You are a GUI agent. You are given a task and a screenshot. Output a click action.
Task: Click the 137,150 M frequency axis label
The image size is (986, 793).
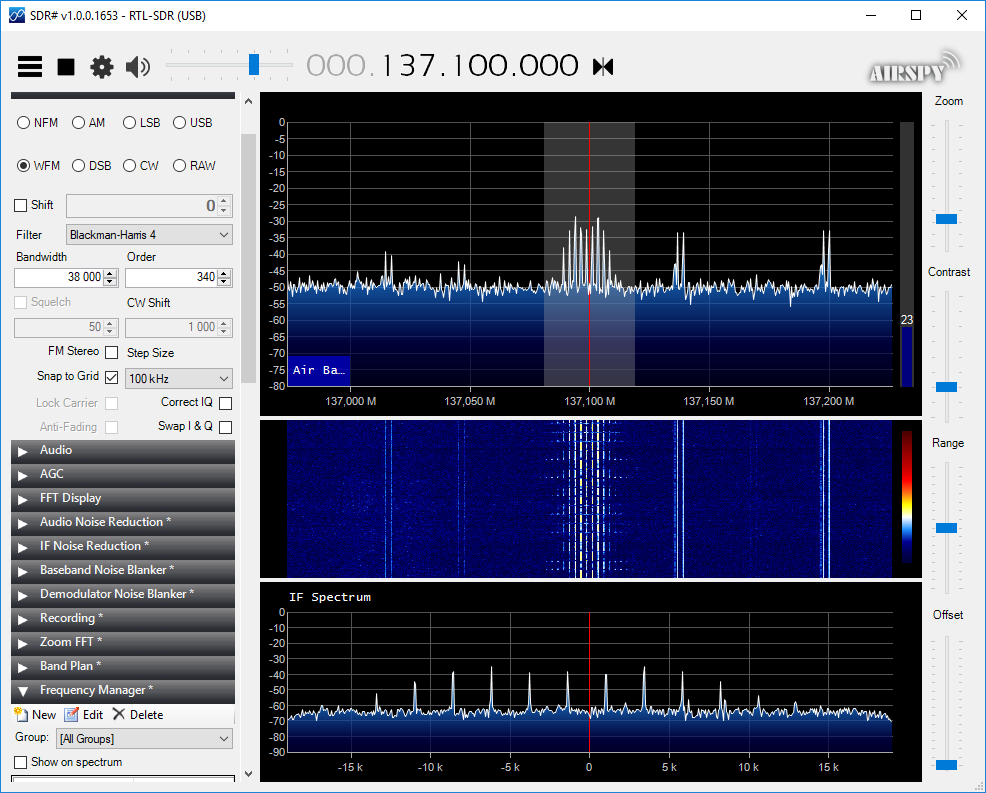709,401
